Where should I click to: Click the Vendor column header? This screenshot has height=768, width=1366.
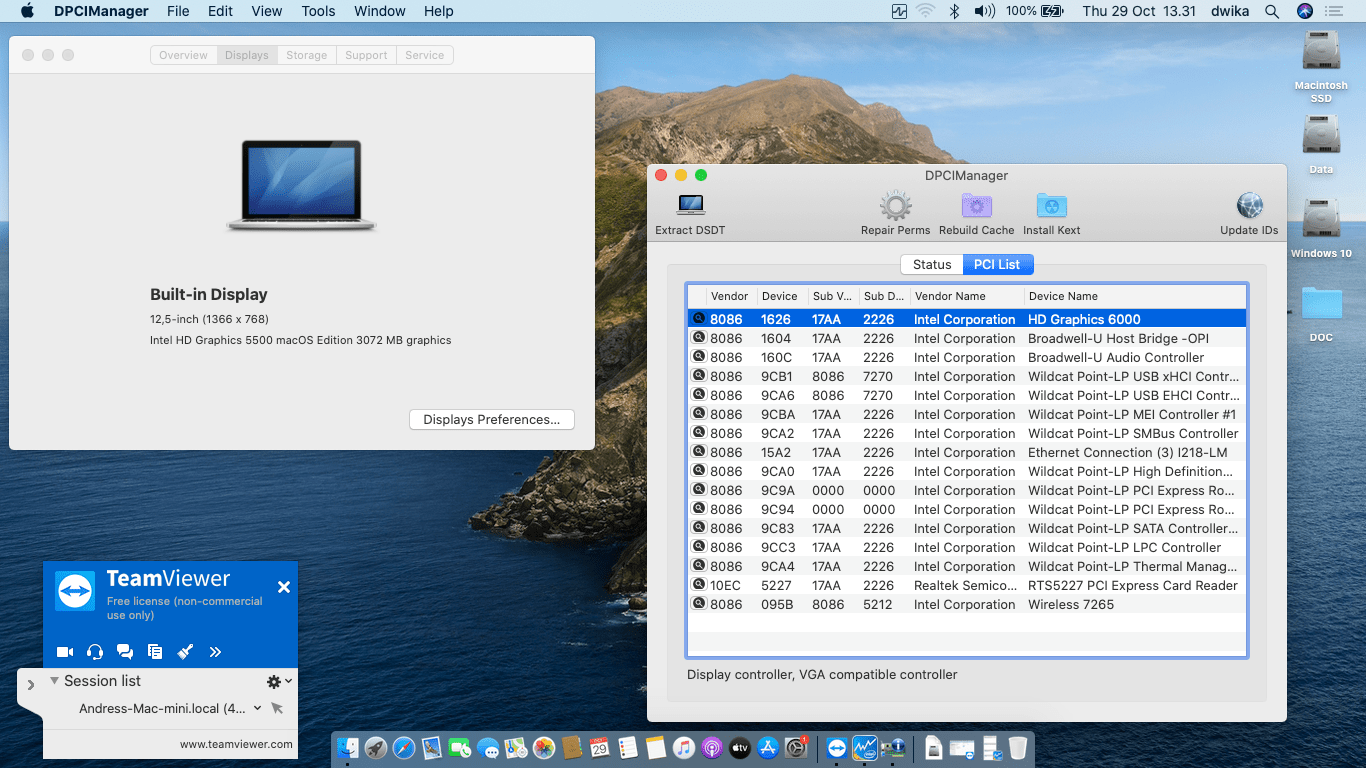[x=731, y=296]
